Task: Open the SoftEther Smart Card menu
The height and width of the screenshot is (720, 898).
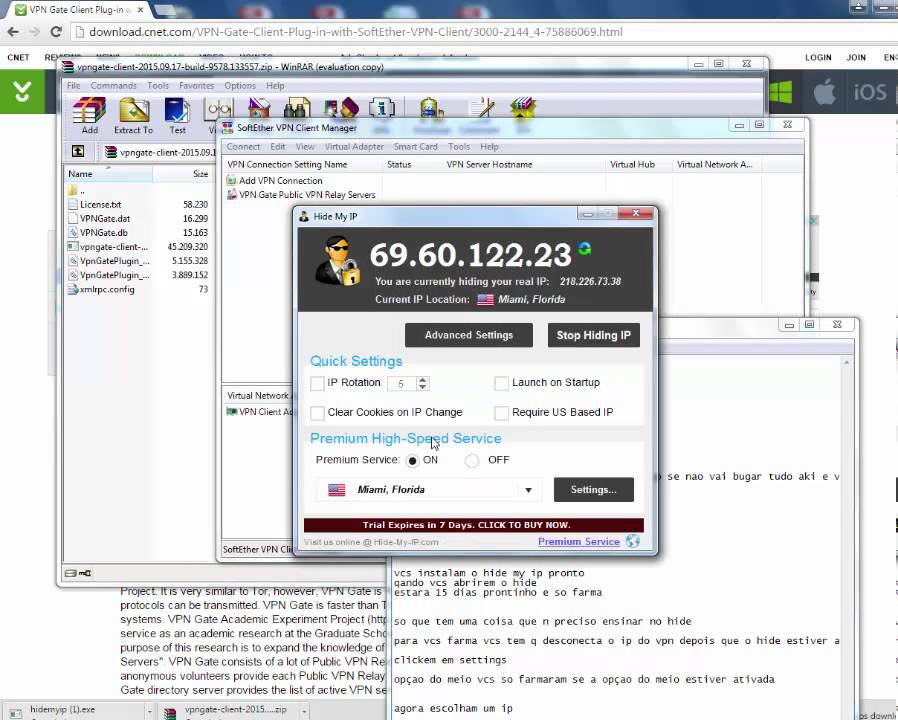Action: 416,147
